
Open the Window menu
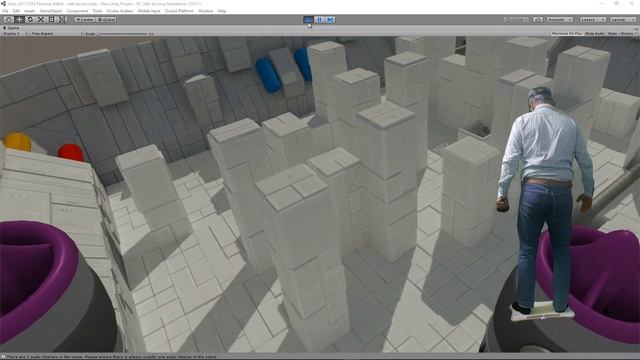206,11
